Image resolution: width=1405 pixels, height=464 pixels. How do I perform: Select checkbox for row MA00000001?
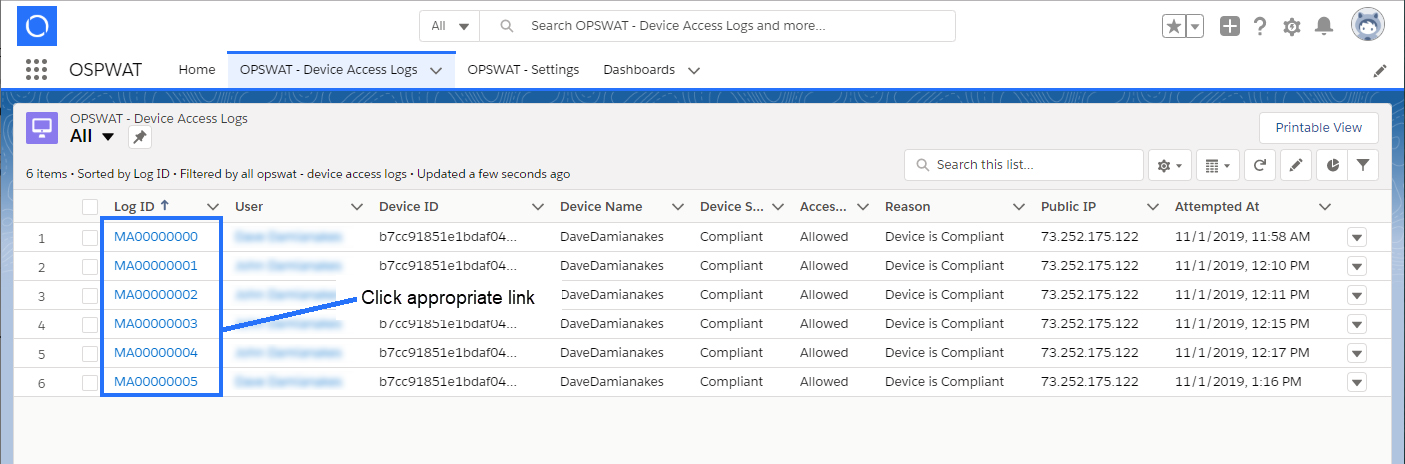[x=90, y=267]
